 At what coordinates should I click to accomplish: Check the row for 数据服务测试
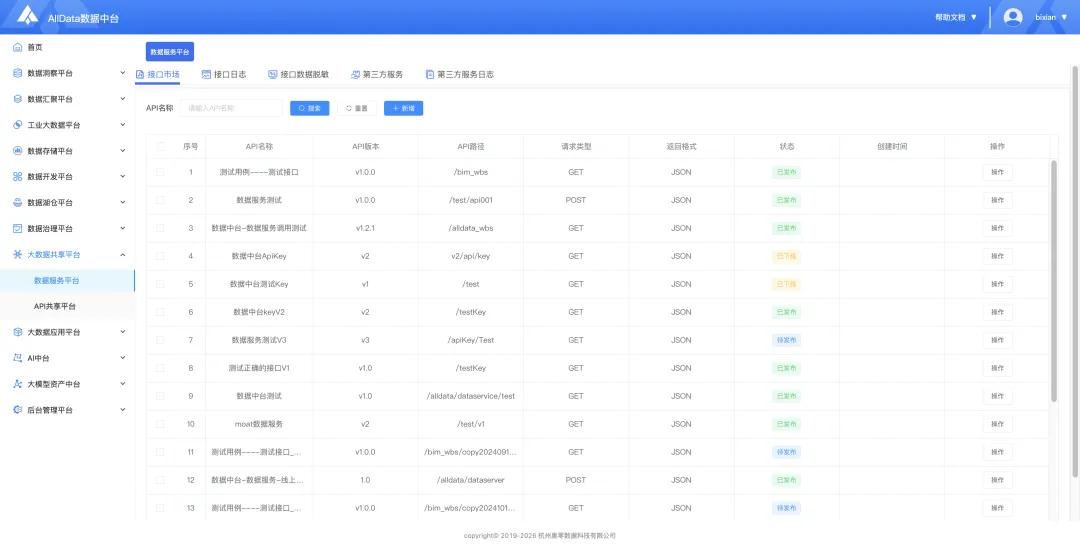[160, 200]
